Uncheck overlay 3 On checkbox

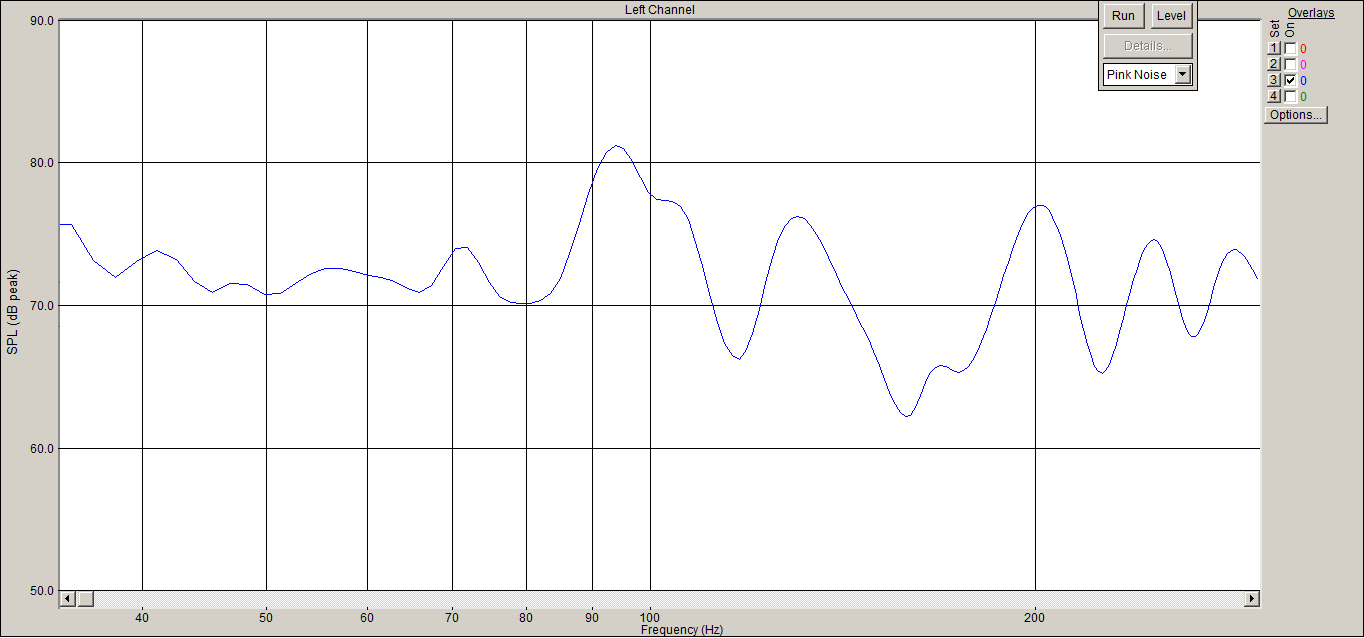tap(1290, 80)
